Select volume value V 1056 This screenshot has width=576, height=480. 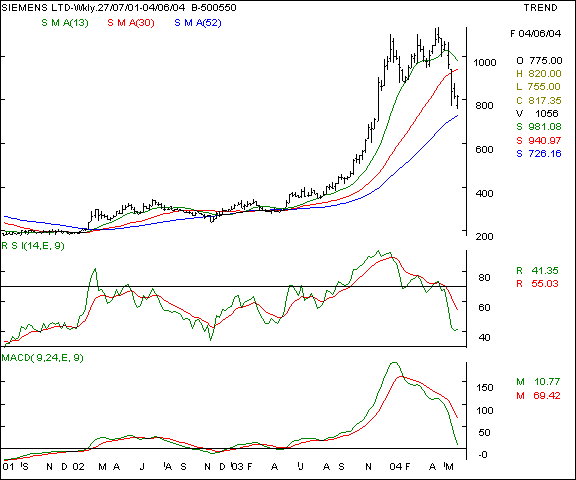click(537, 113)
